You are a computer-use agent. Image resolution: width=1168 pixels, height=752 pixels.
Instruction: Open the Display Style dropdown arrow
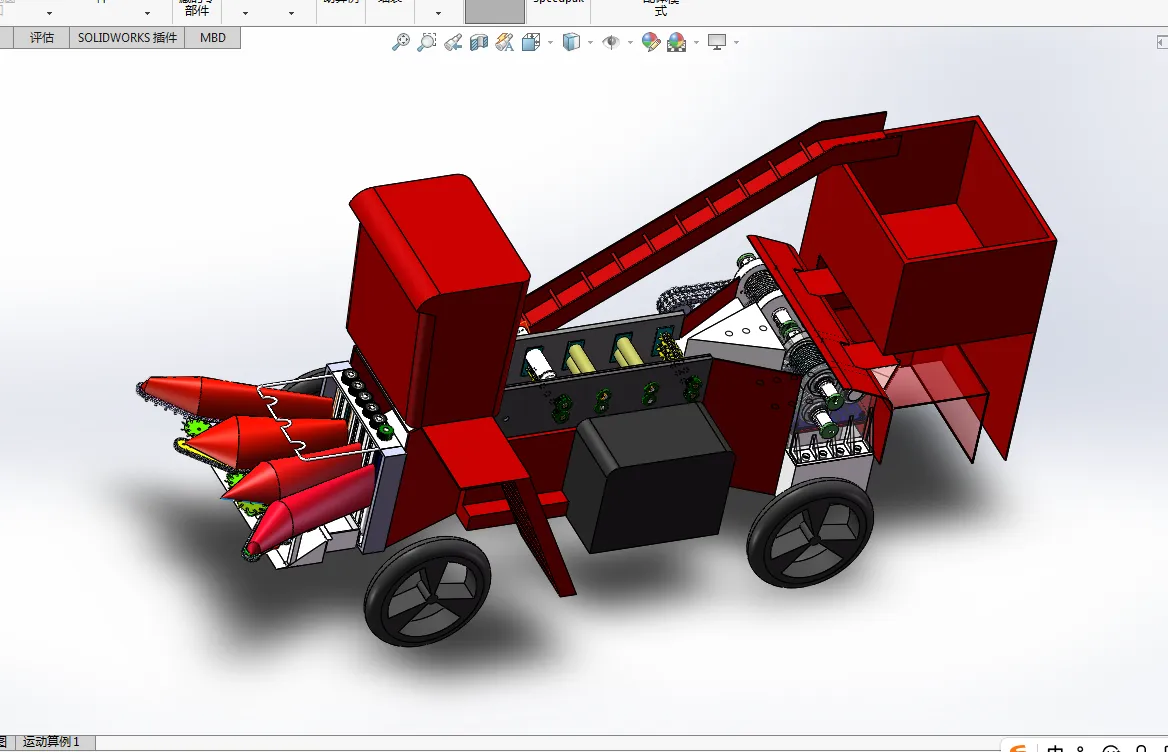pyautogui.click(x=590, y=42)
